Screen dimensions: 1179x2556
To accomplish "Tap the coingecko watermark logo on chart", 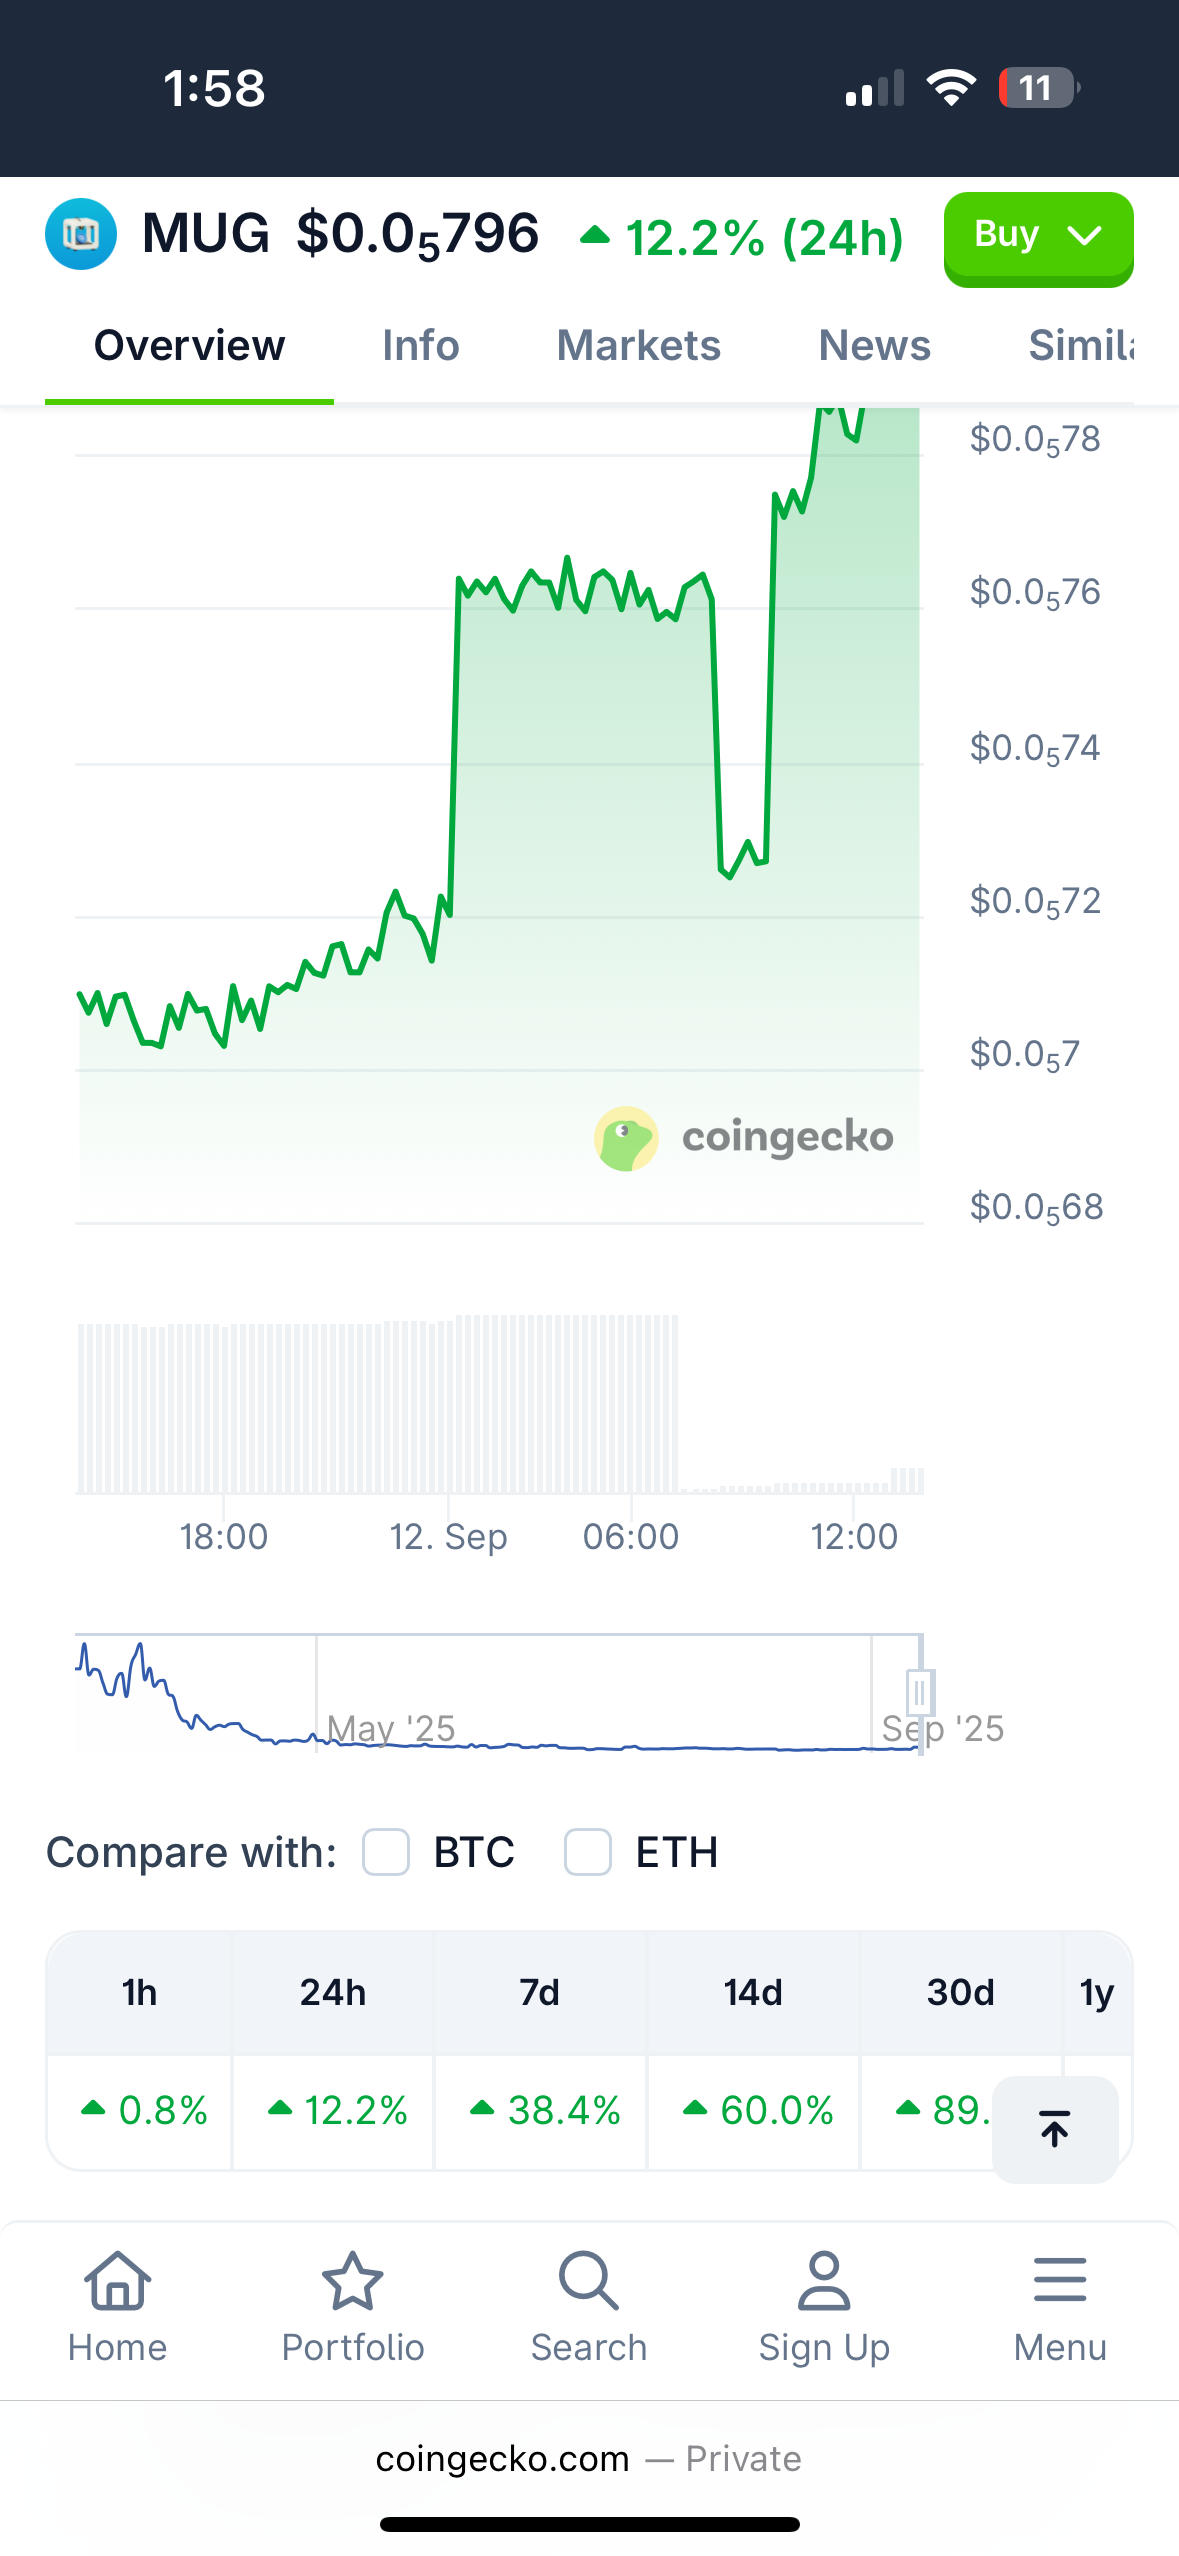I will (744, 1138).
